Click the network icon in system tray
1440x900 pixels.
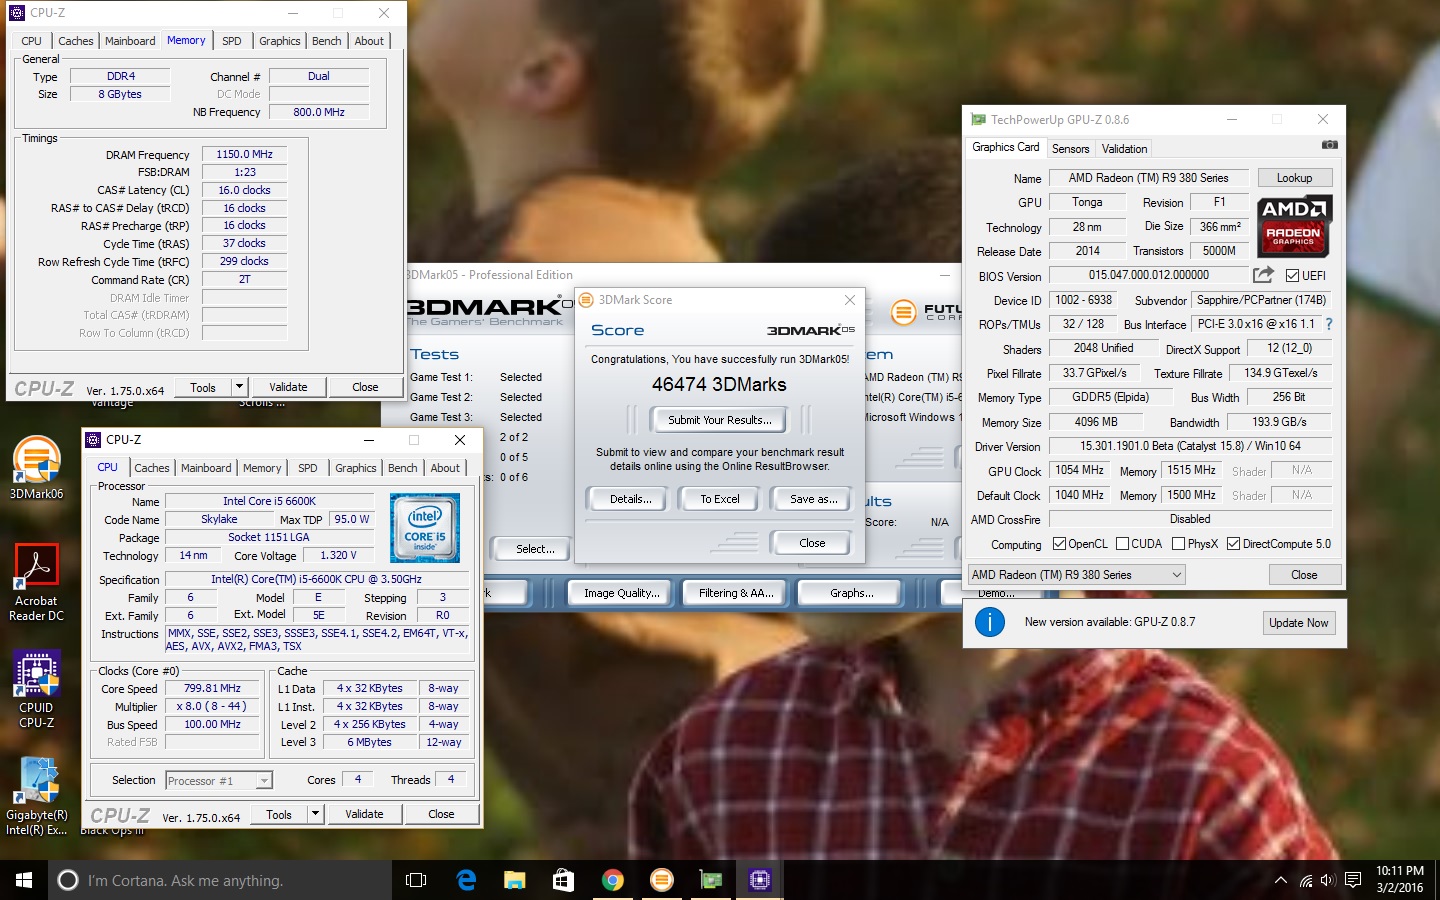[x=1305, y=880]
